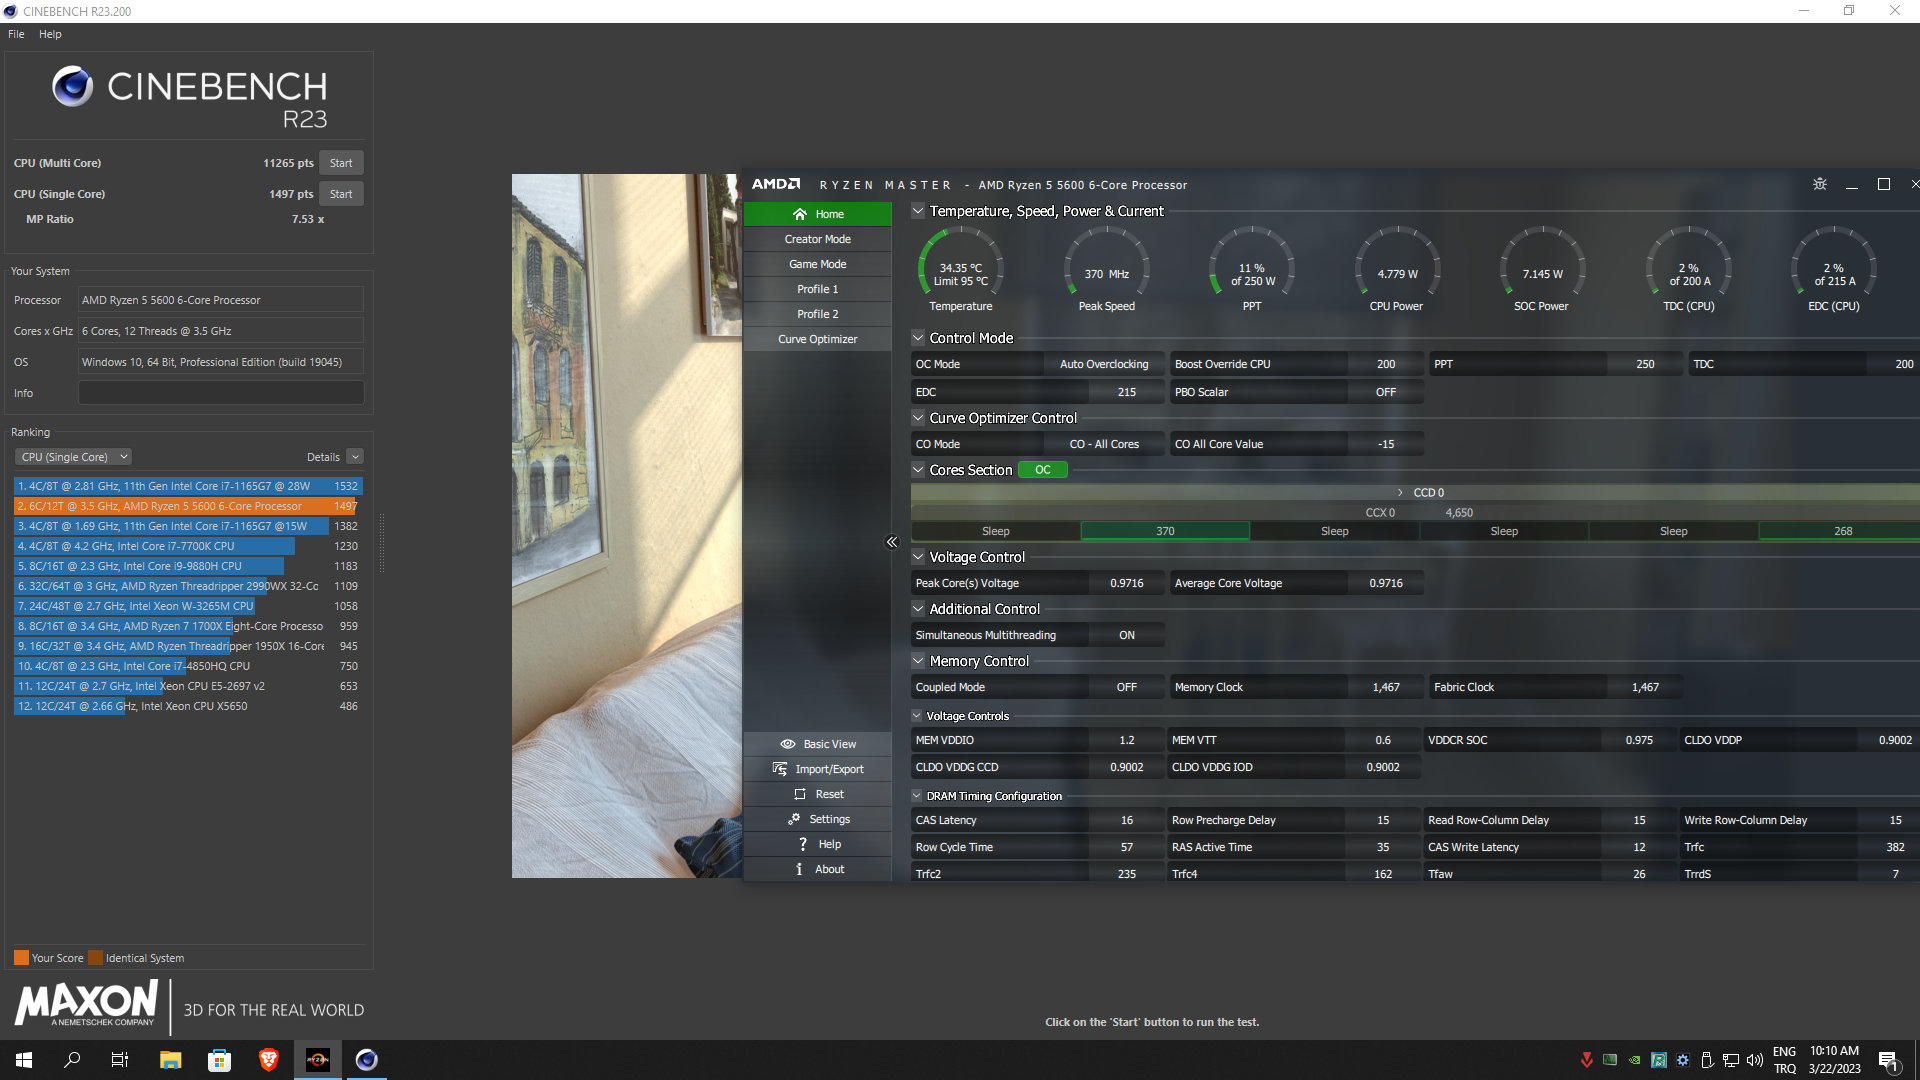Start the CPU Multi Core test
This screenshot has width=1920, height=1080.
point(341,163)
